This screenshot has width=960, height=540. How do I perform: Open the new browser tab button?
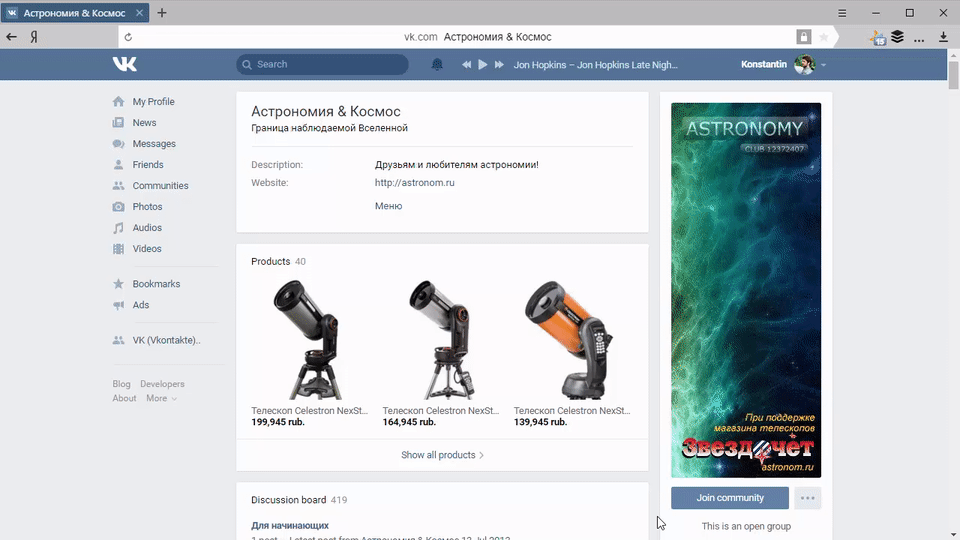[162, 13]
